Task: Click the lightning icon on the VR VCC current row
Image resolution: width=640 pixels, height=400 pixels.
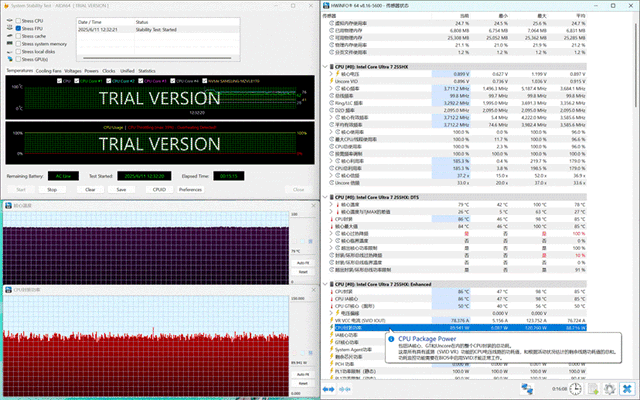Action: (x=331, y=320)
